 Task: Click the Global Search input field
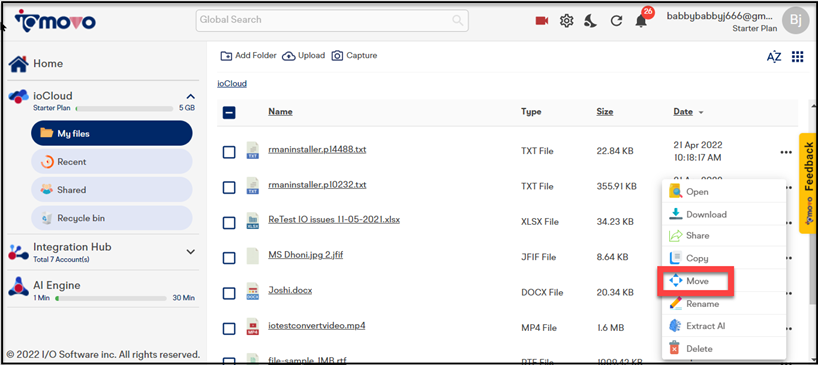pos(332,20)
